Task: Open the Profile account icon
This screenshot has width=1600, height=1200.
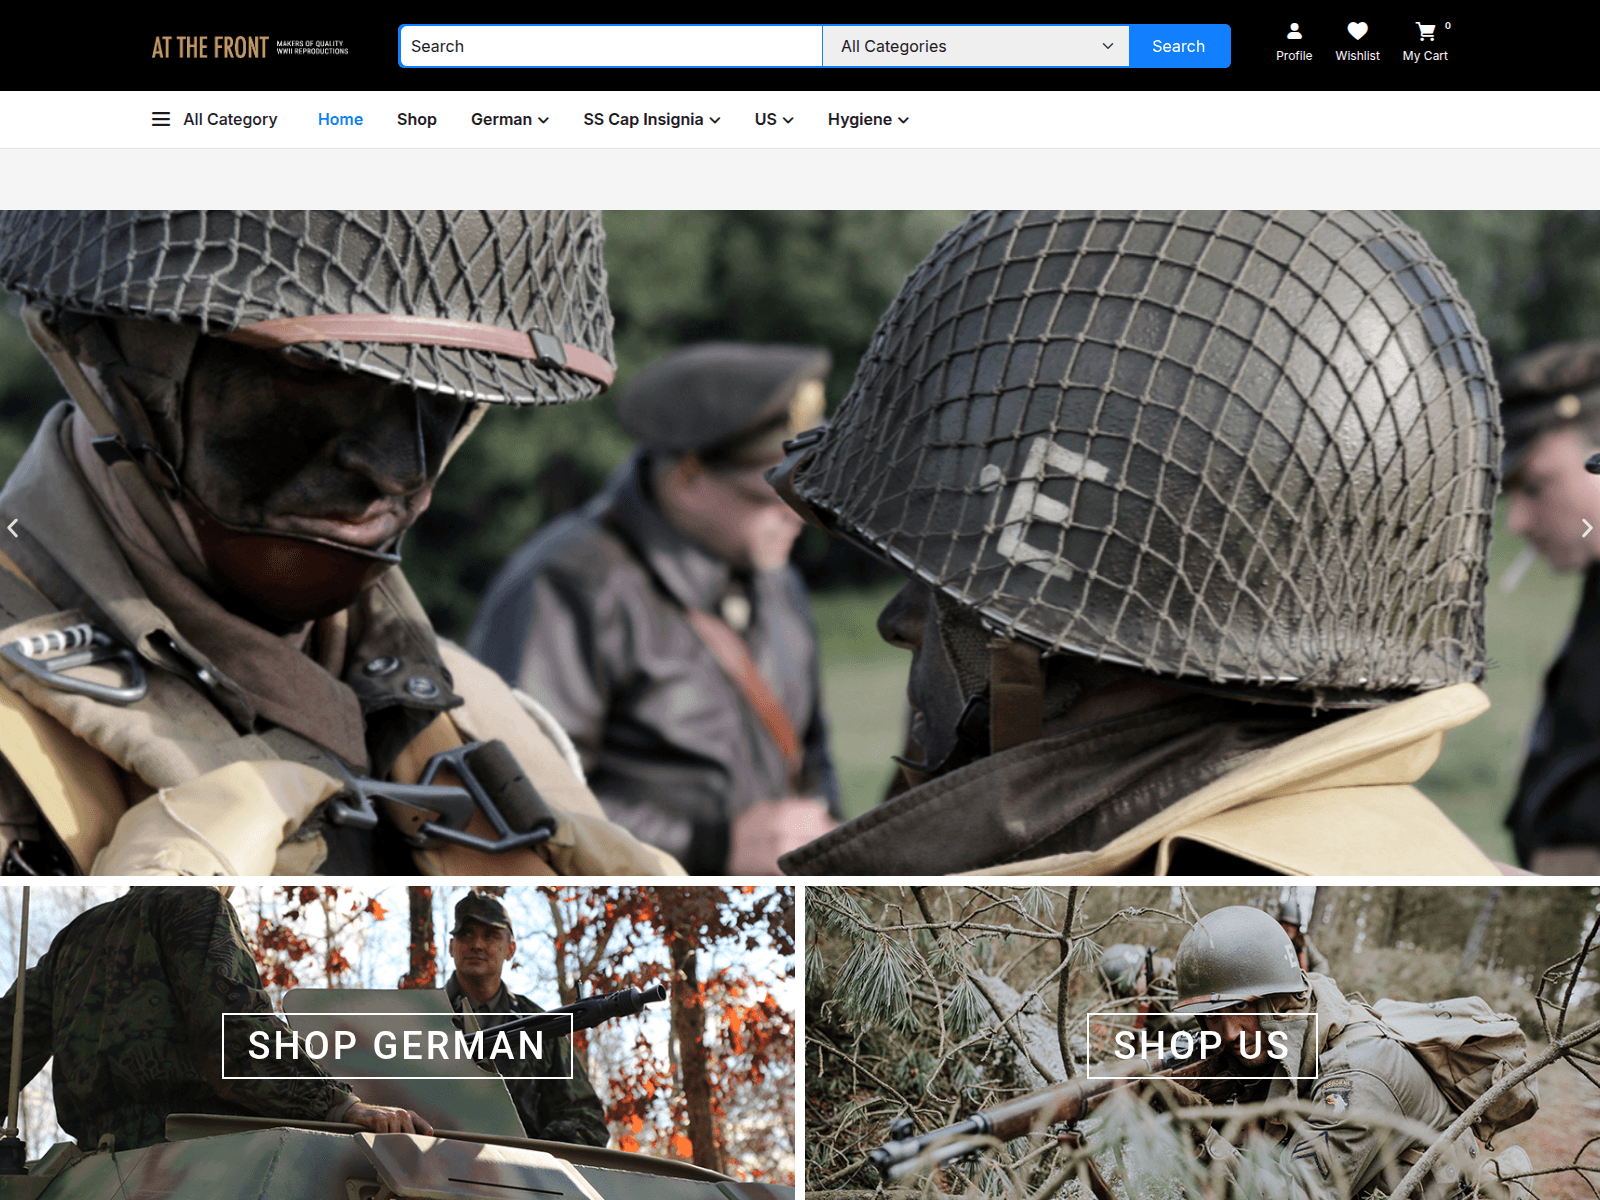Action: pyautogui.click(x=1294, y=31)
